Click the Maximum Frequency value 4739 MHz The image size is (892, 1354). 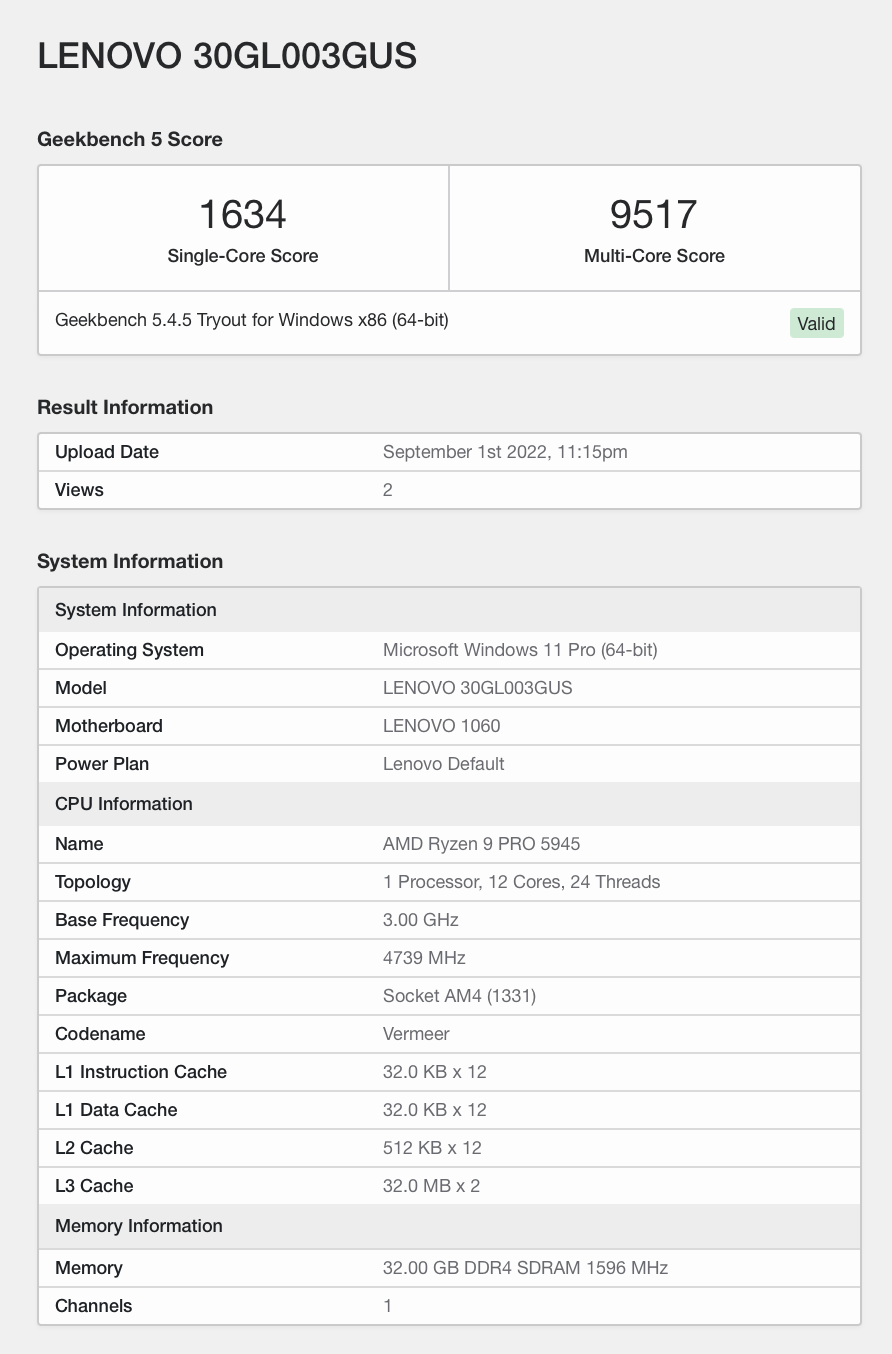coord(424,958)
